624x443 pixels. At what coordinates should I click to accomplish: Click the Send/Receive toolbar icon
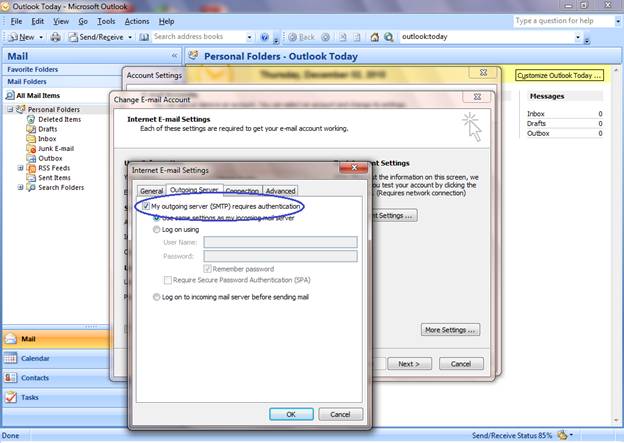pyautogui.click(x=73, y=37)
